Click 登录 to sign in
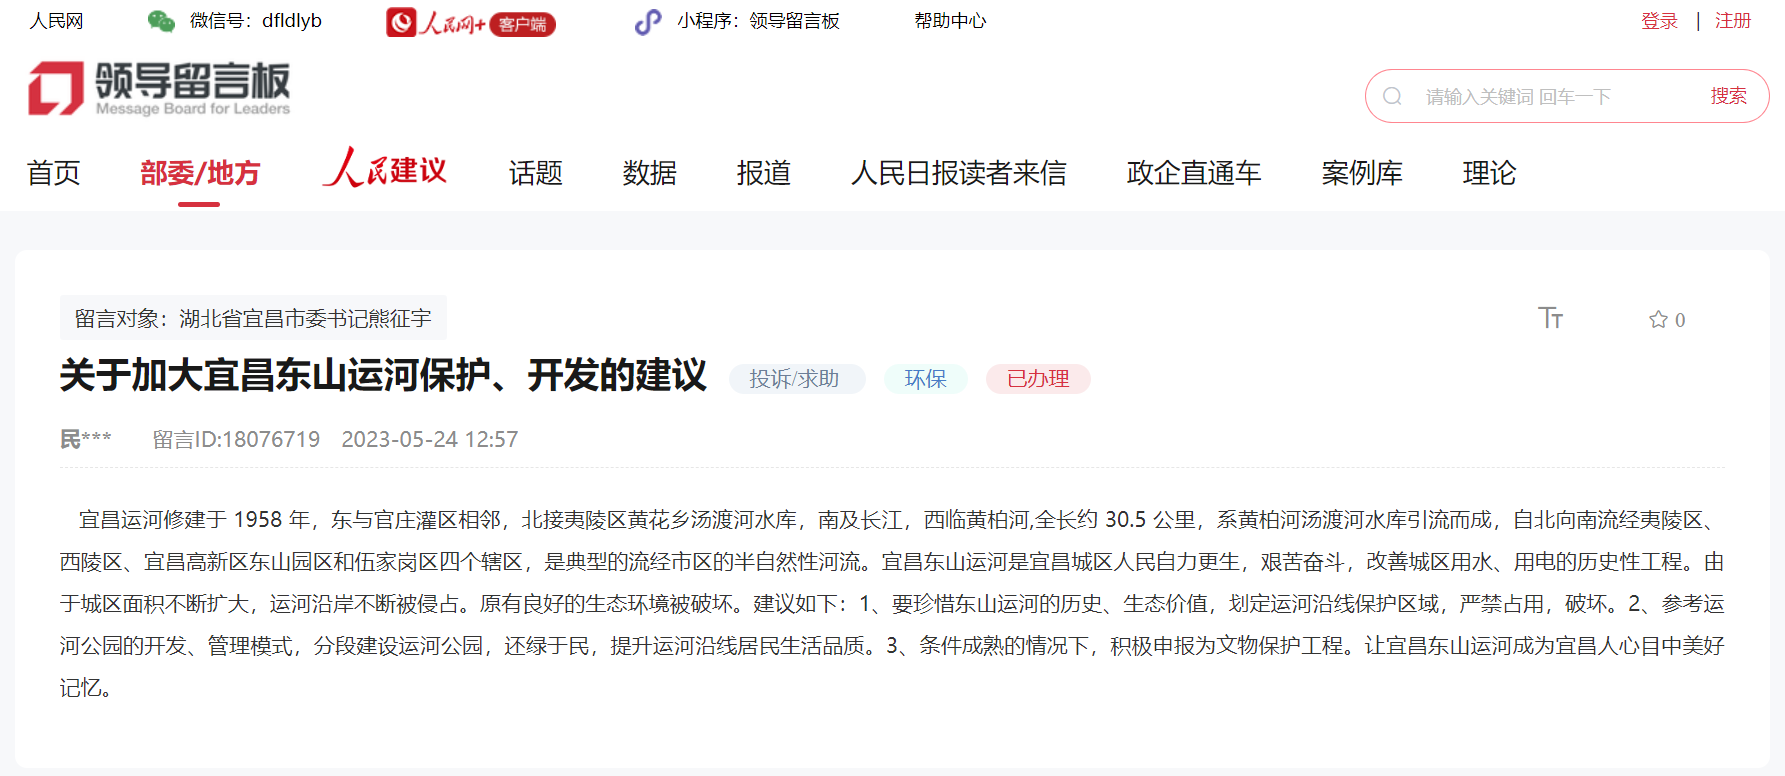Screen dimensions: 1785x776 [1659, 21]
